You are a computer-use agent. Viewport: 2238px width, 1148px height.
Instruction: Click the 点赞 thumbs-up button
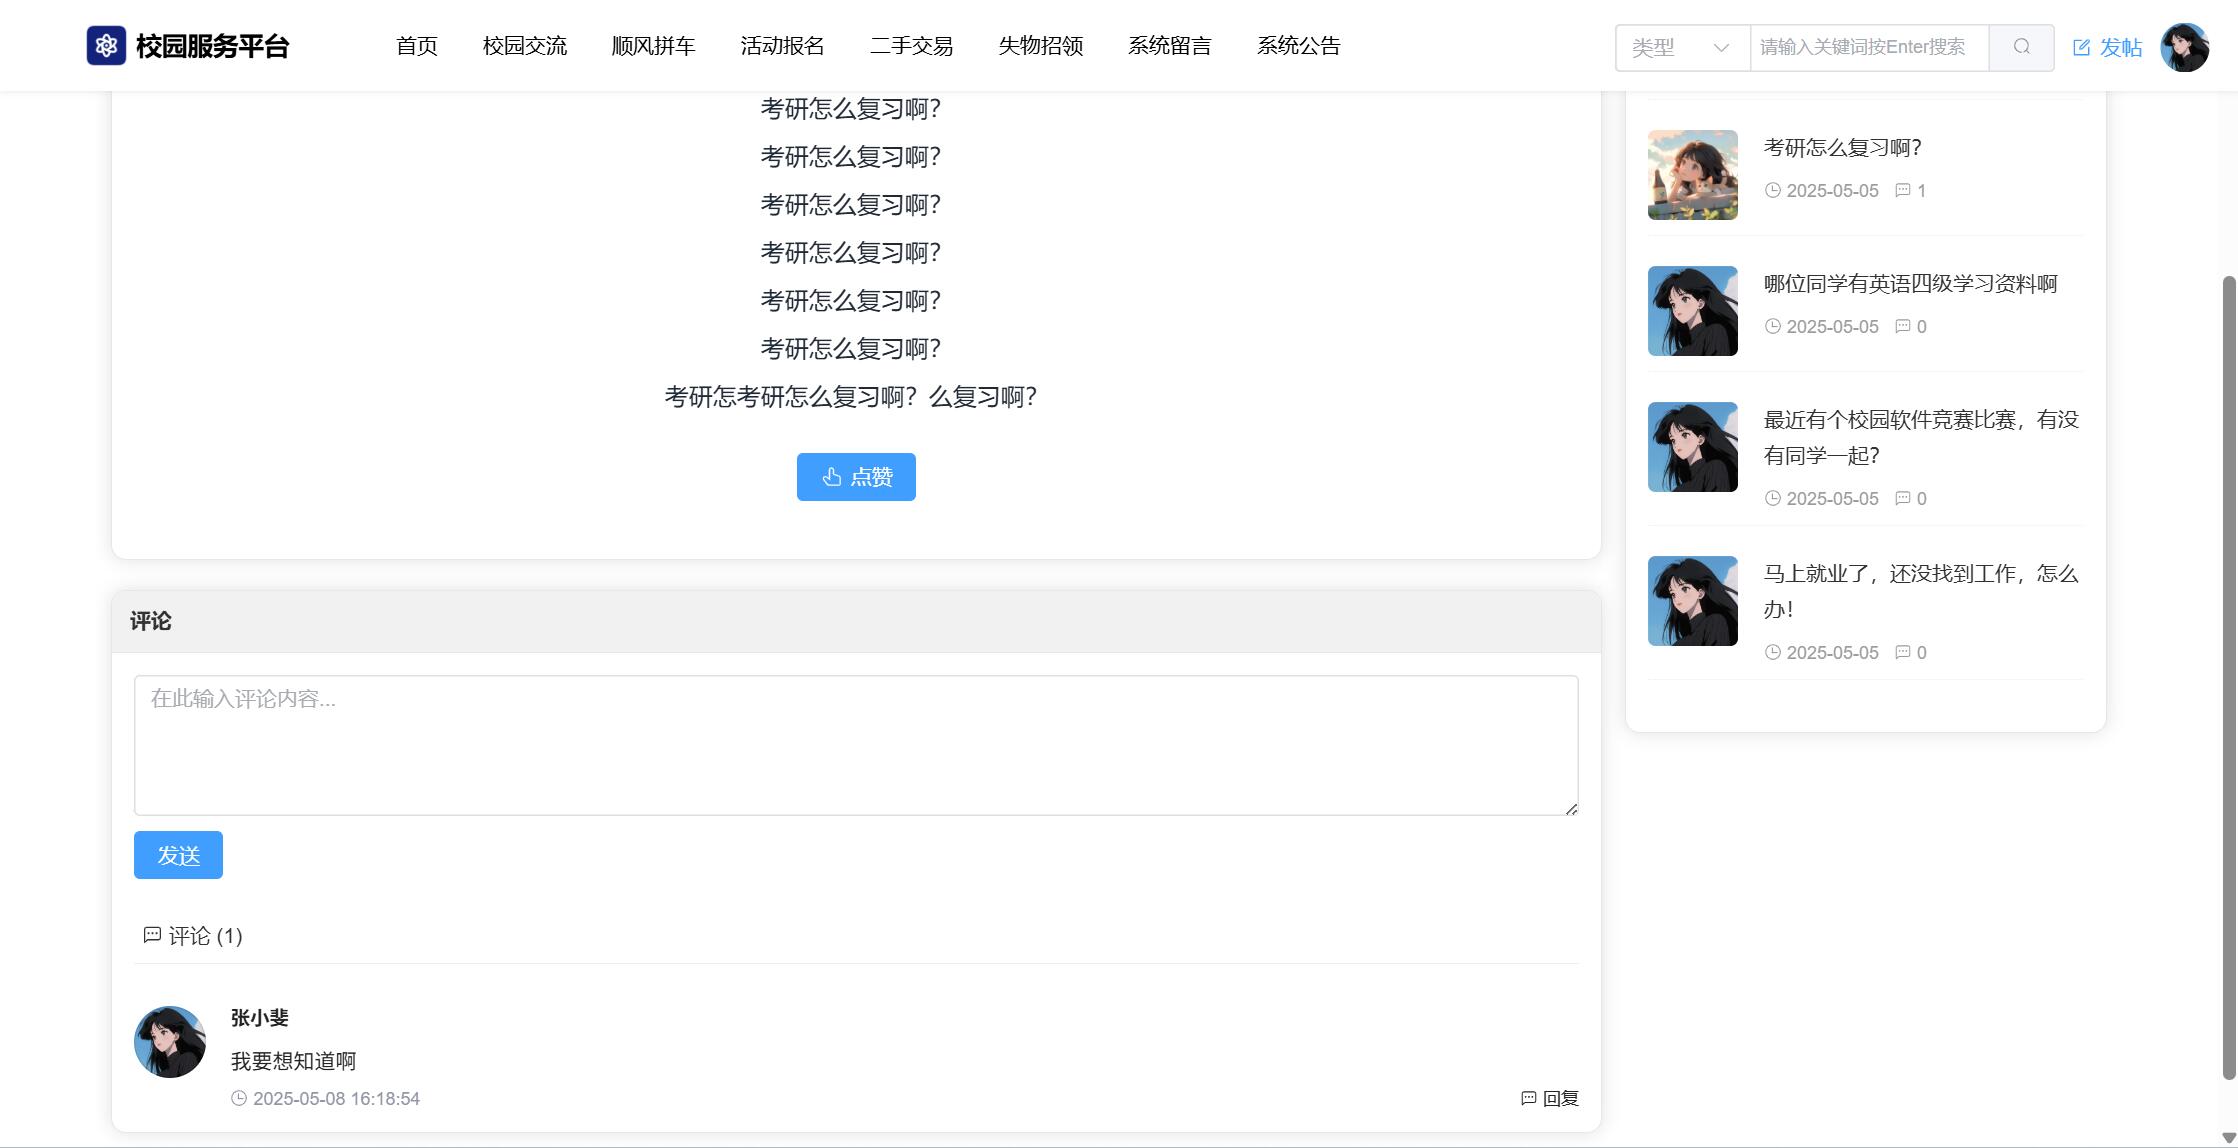coord(856,477)
